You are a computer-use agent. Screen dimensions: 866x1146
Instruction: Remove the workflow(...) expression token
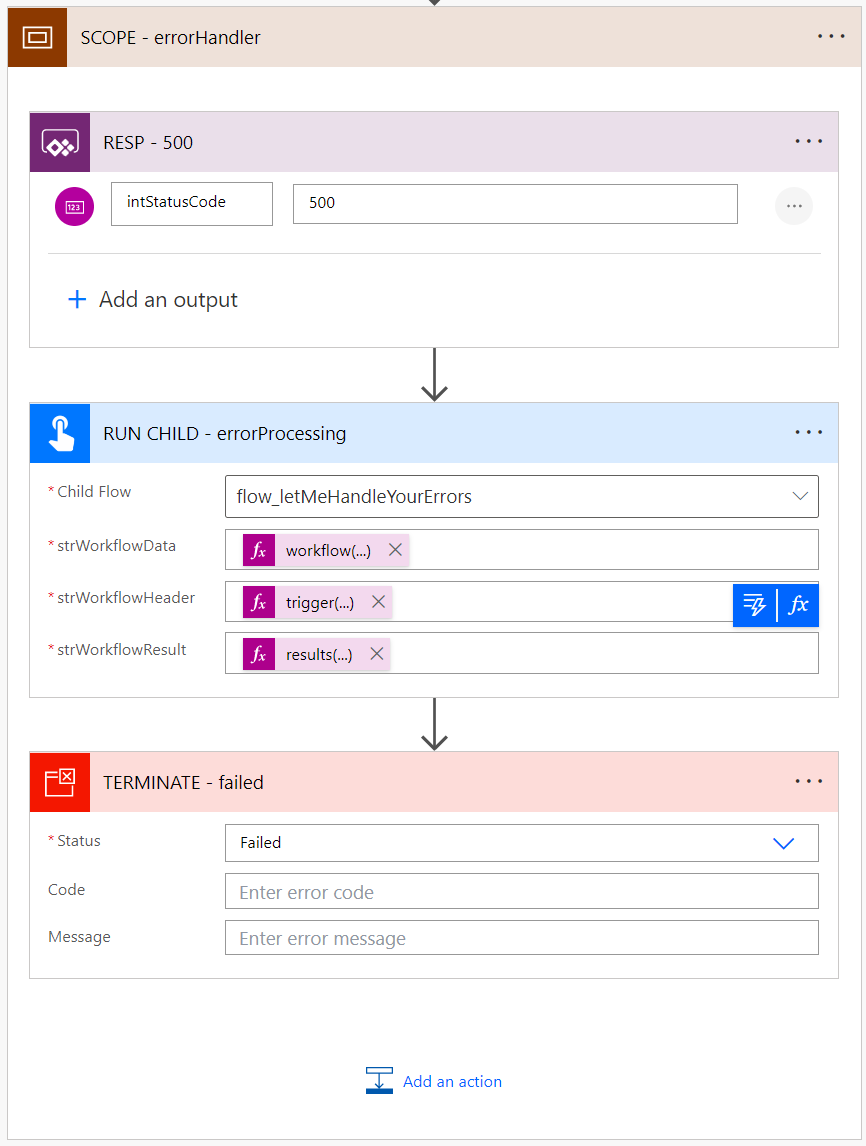(395, 550)
